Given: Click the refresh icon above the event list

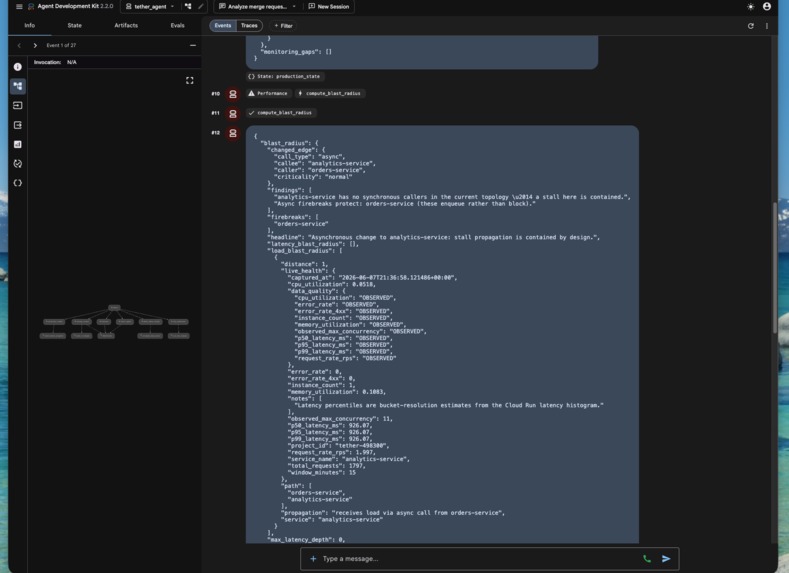Looking at the screenshot, I should pyautogui.click(x=751, y=26).
